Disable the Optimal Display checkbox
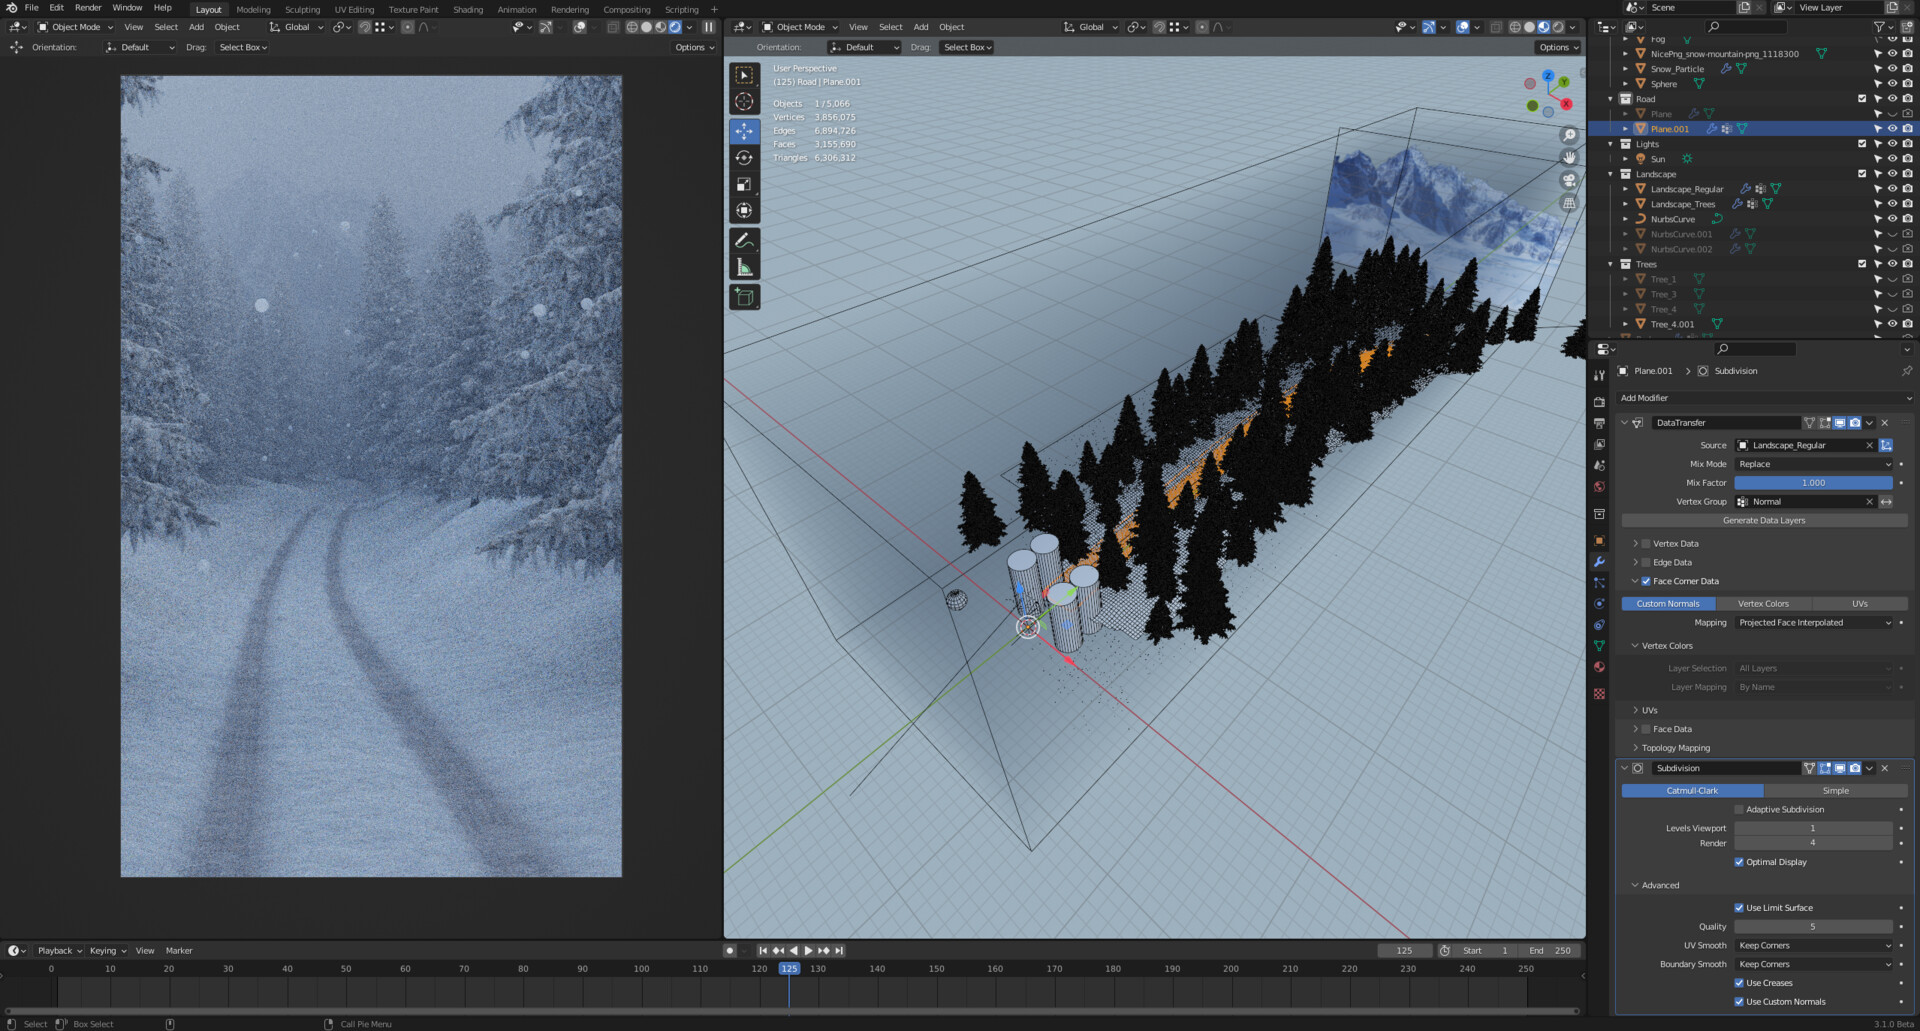Image resolution: width=1920 pixels, height=1031 pixels. (1739, 862)
